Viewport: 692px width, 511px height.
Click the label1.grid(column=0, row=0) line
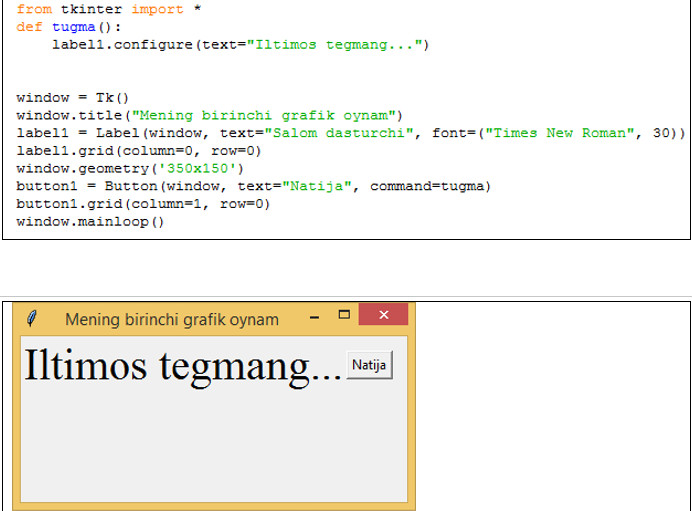coord(138,150)
